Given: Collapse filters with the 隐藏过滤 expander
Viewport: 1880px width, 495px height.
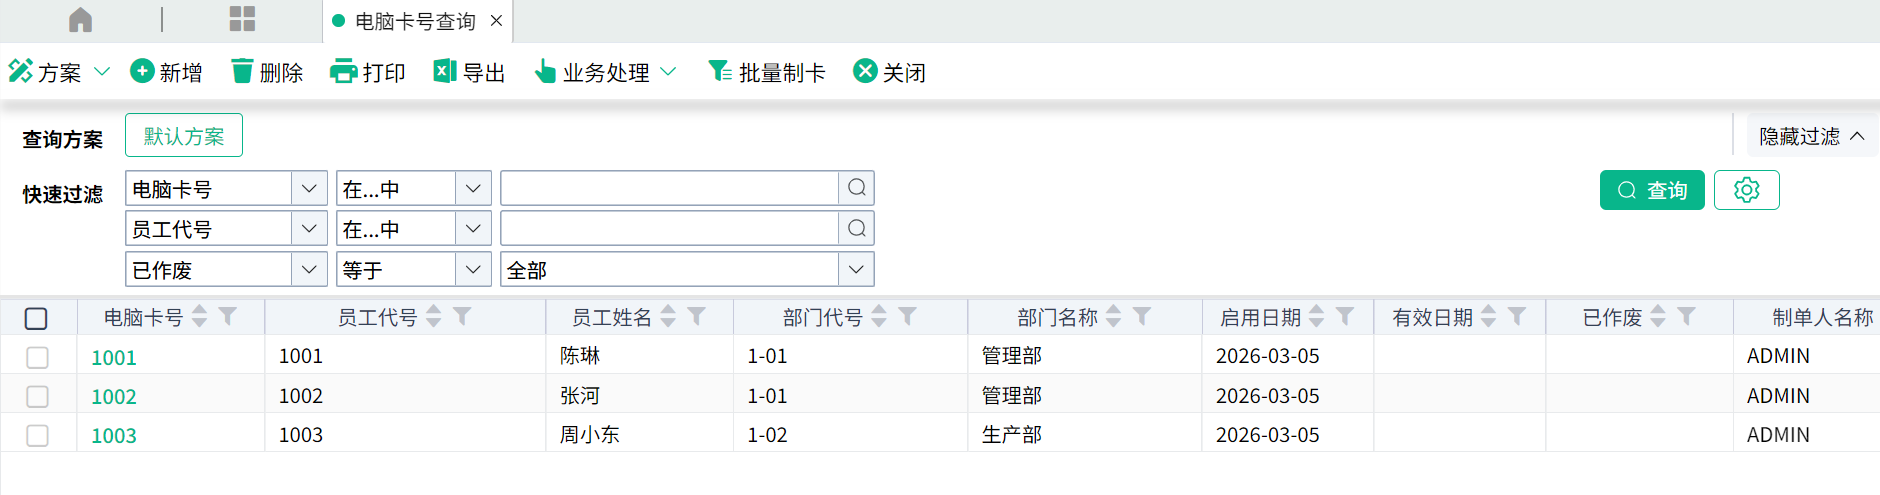Looking at the screenshot, I should coord(1811,136).
